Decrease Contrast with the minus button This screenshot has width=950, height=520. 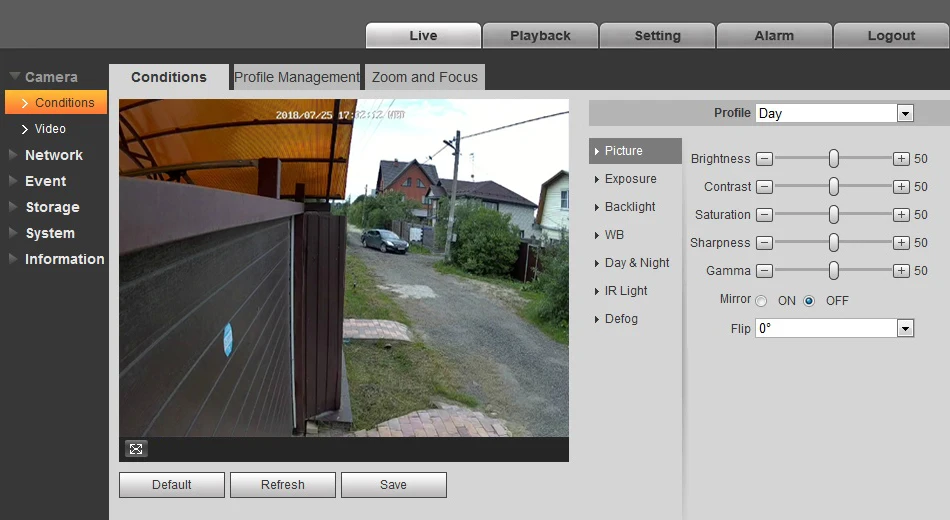pos(765,187)
